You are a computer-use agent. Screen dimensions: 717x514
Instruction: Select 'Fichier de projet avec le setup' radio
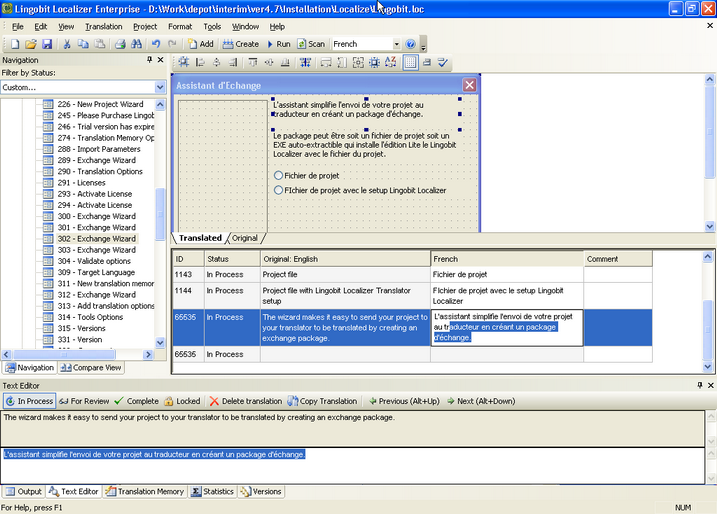279,190
